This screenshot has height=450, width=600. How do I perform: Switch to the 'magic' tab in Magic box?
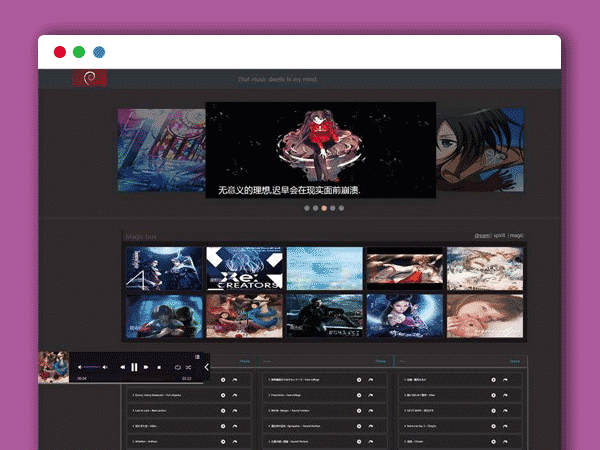[x=517, y=235]
